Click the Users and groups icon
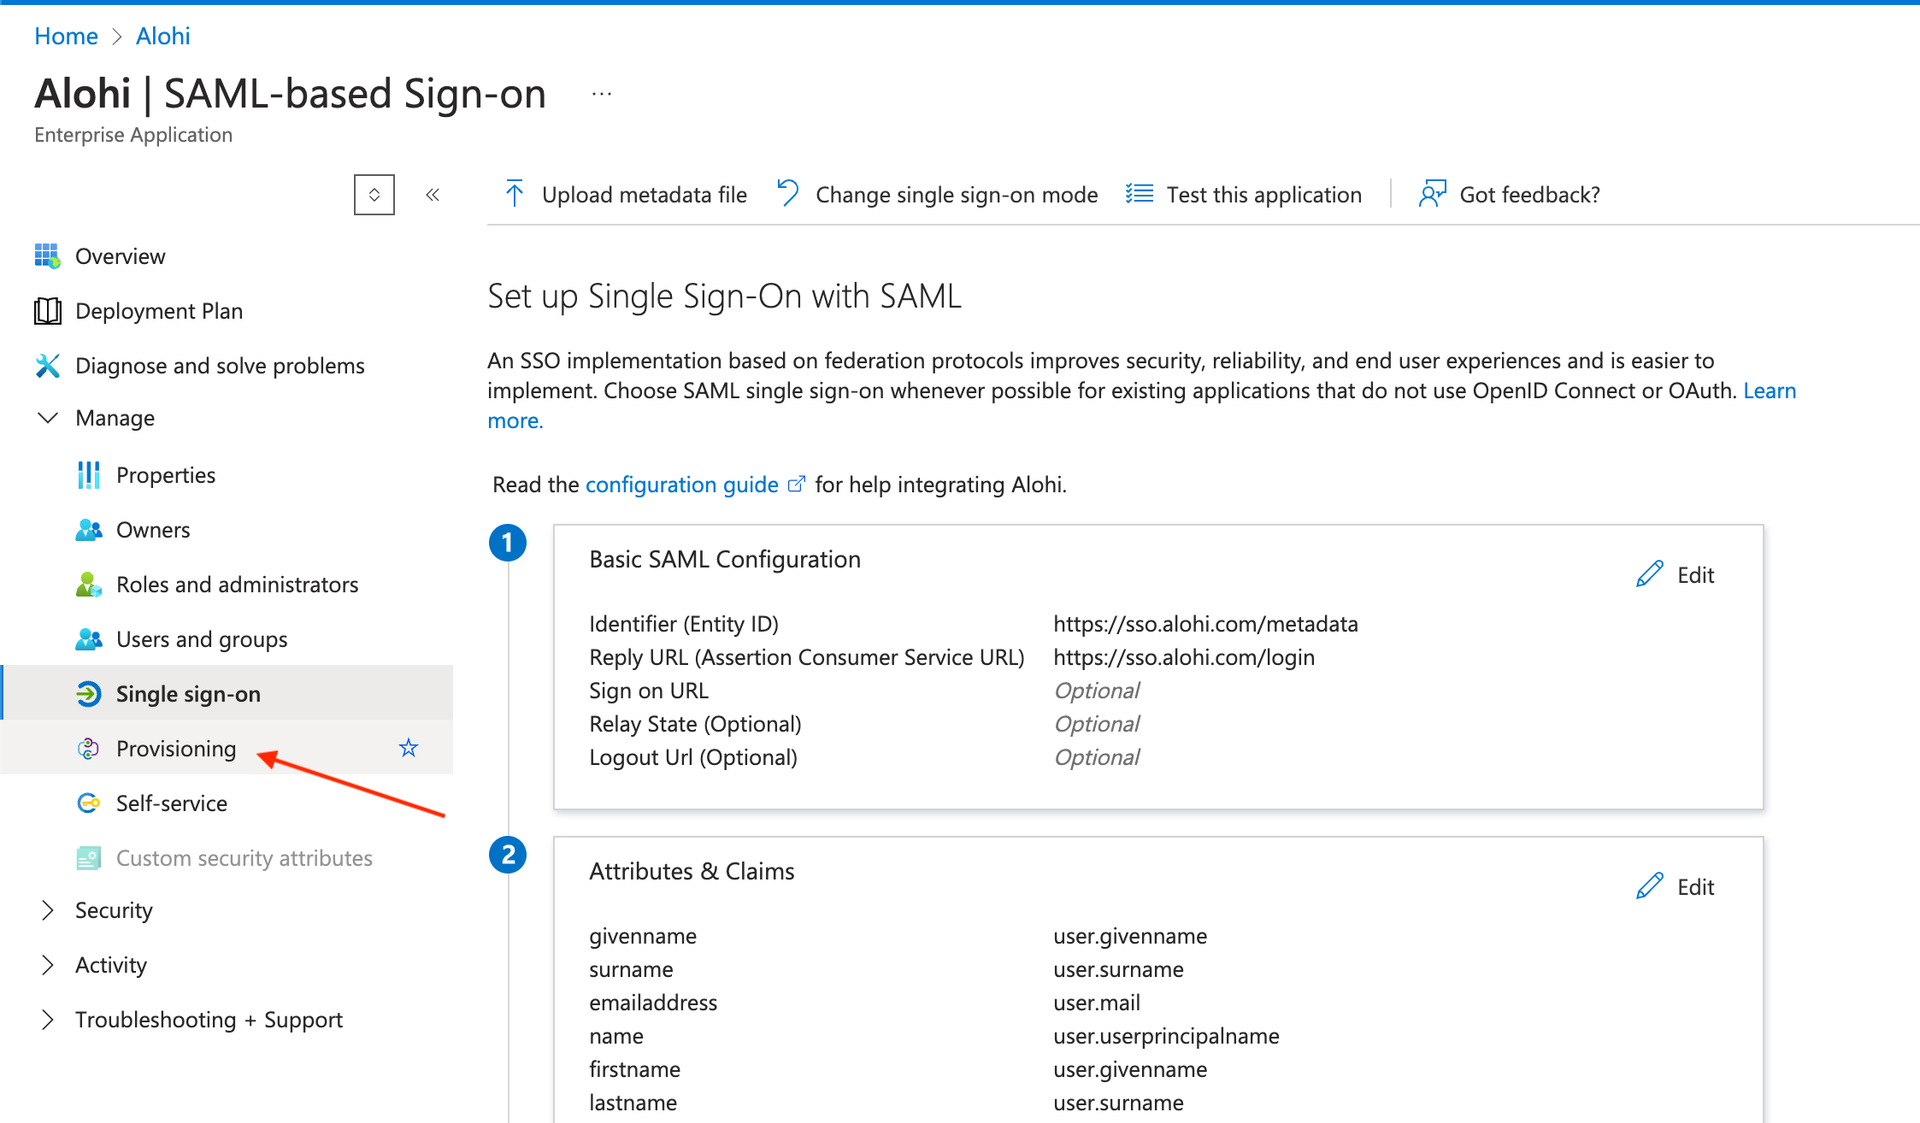Viewport: 1920px width, 1123px height. tap(88, 639)
